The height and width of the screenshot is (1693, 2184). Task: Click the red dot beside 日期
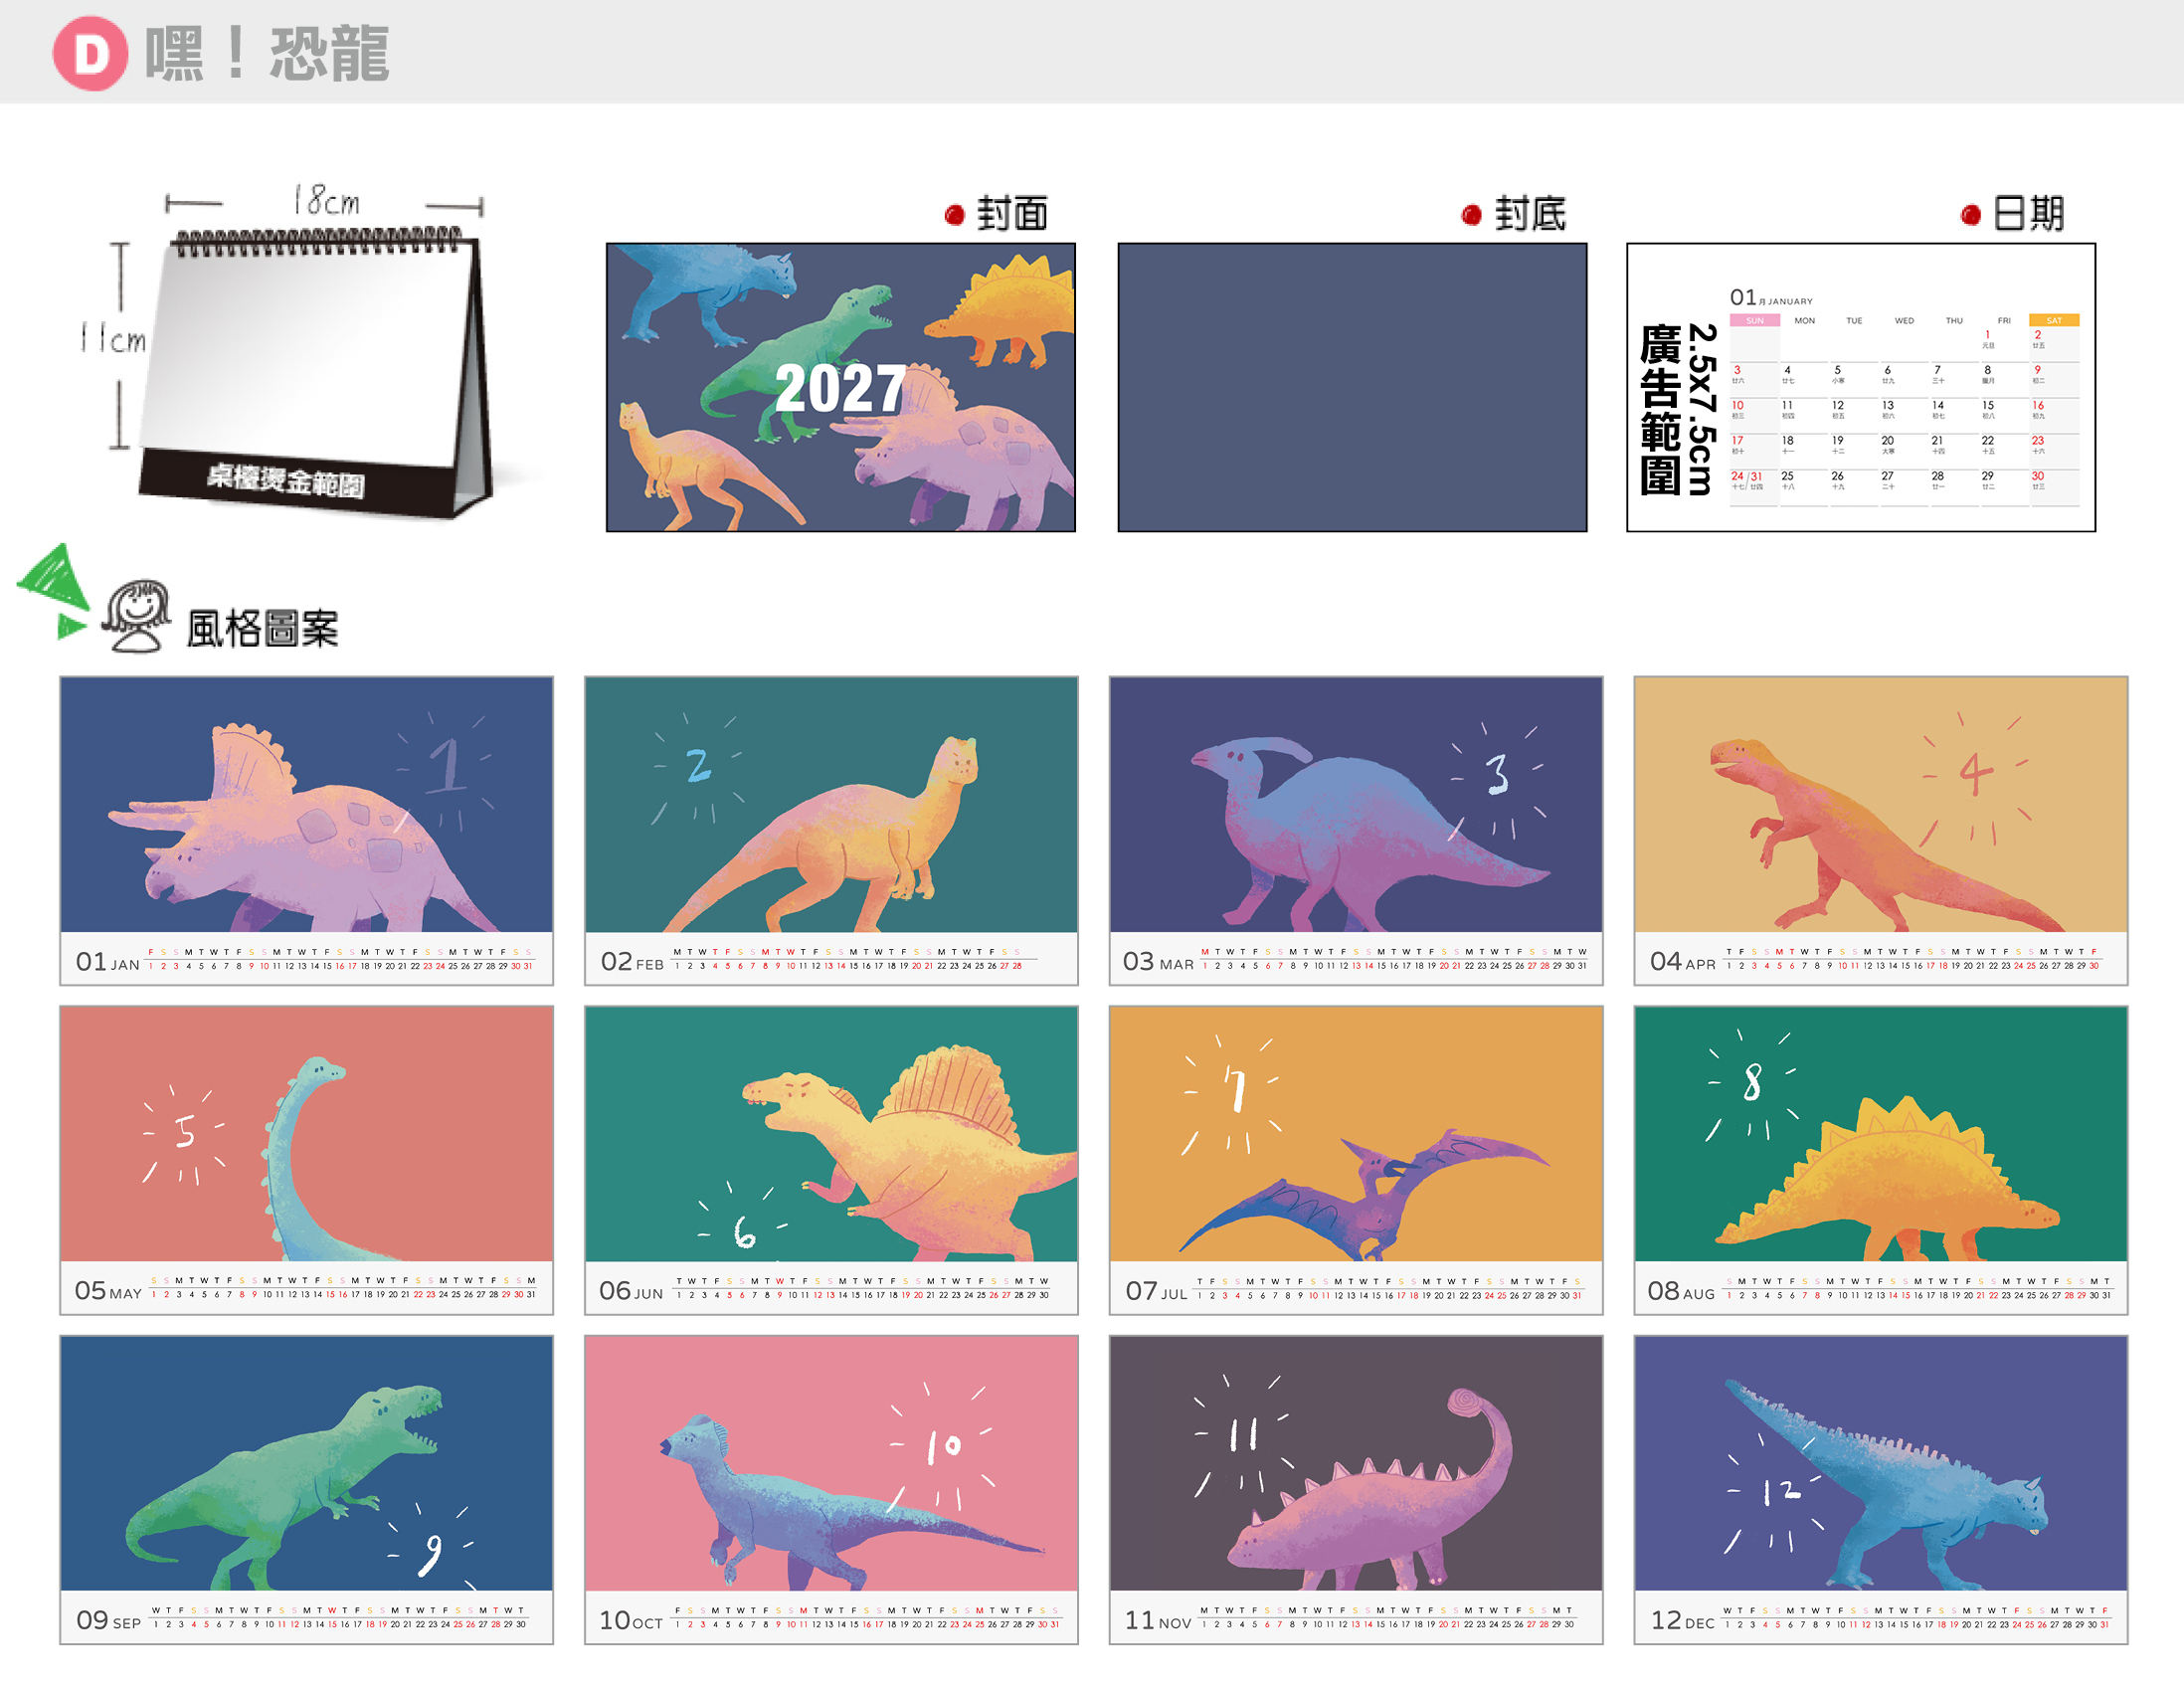1971,215
